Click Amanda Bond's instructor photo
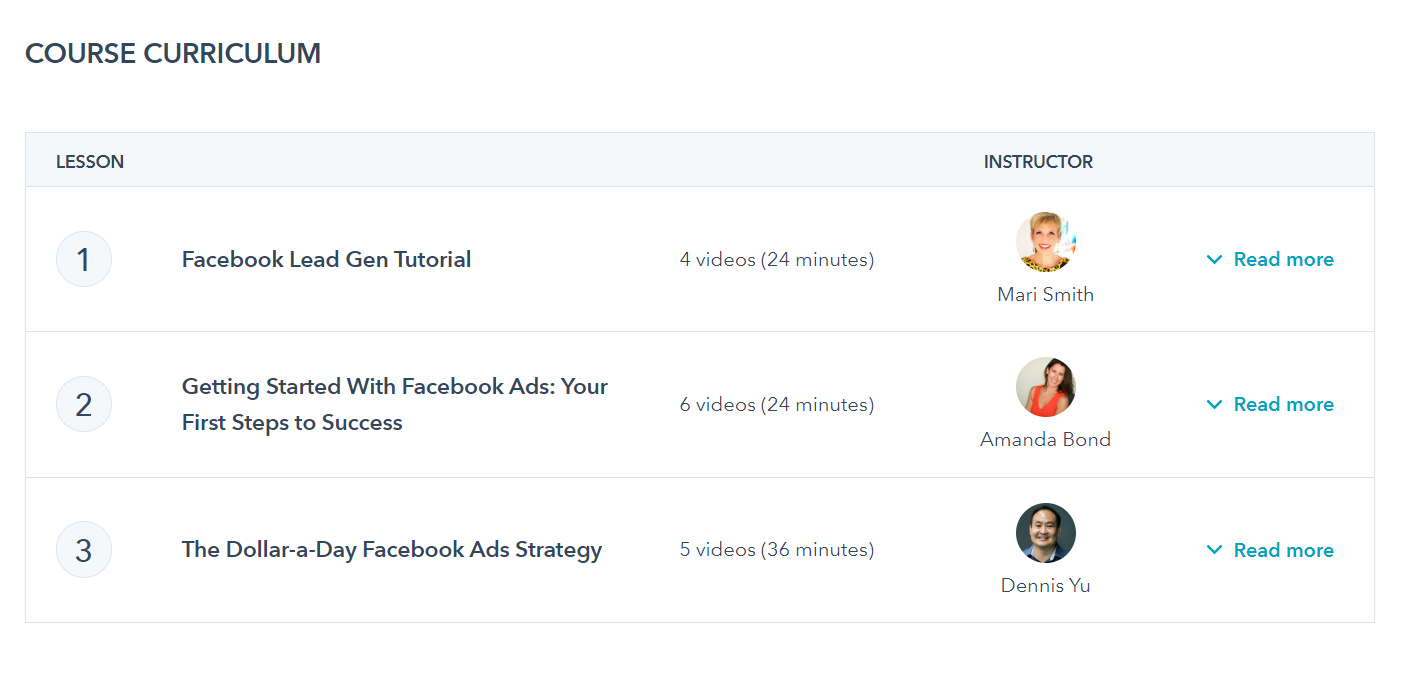 [1045, 387]
